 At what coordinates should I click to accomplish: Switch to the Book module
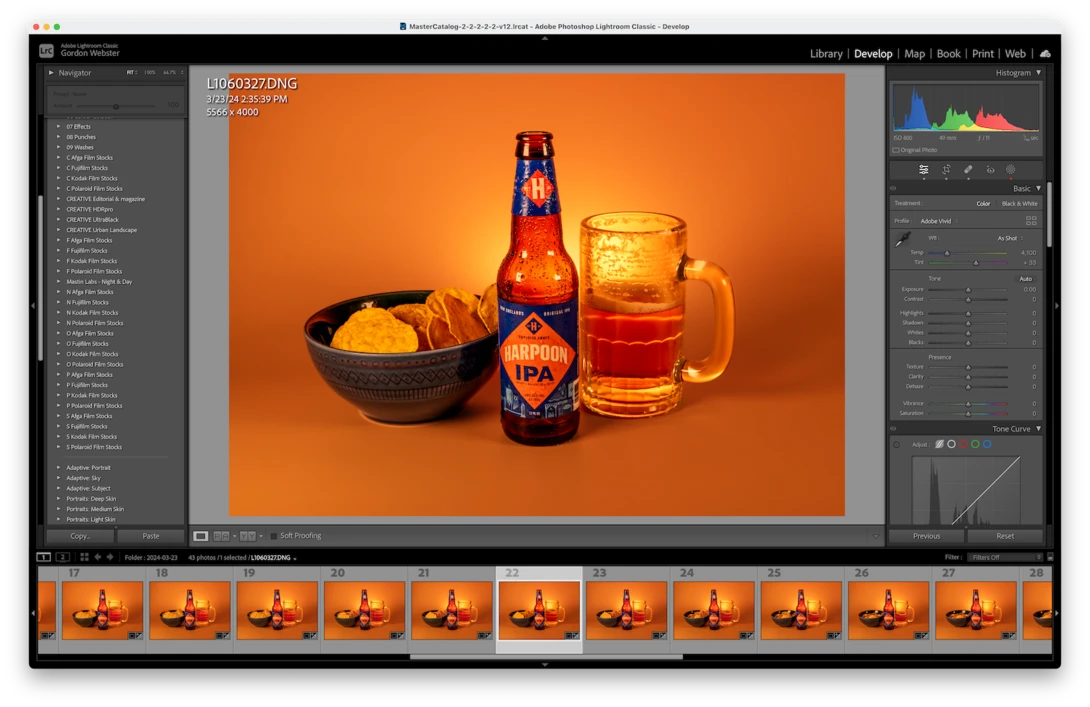pos(948,54)
